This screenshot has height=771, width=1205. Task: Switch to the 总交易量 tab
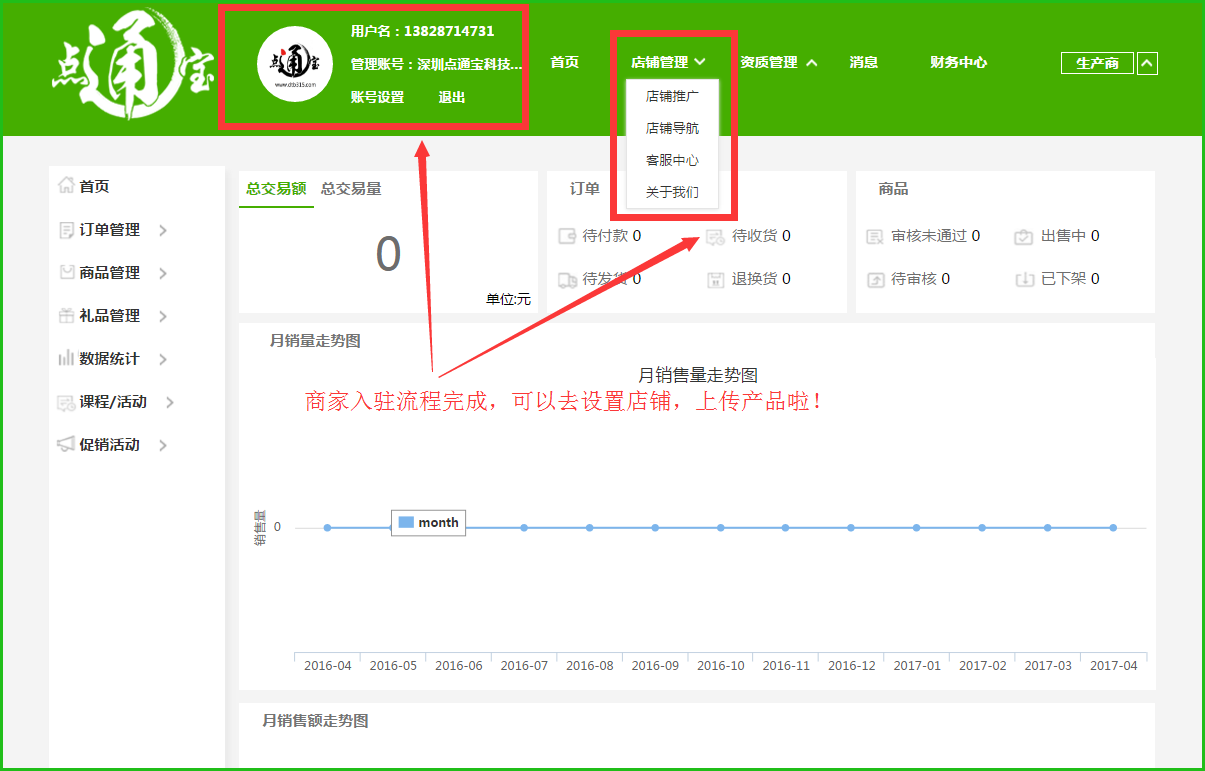coord(351,188)
